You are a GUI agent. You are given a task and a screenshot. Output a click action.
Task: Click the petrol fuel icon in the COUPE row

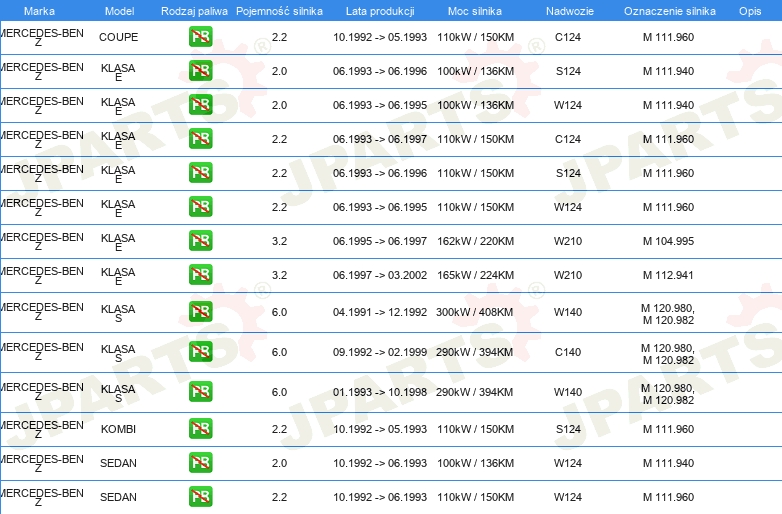coord(200,37)
